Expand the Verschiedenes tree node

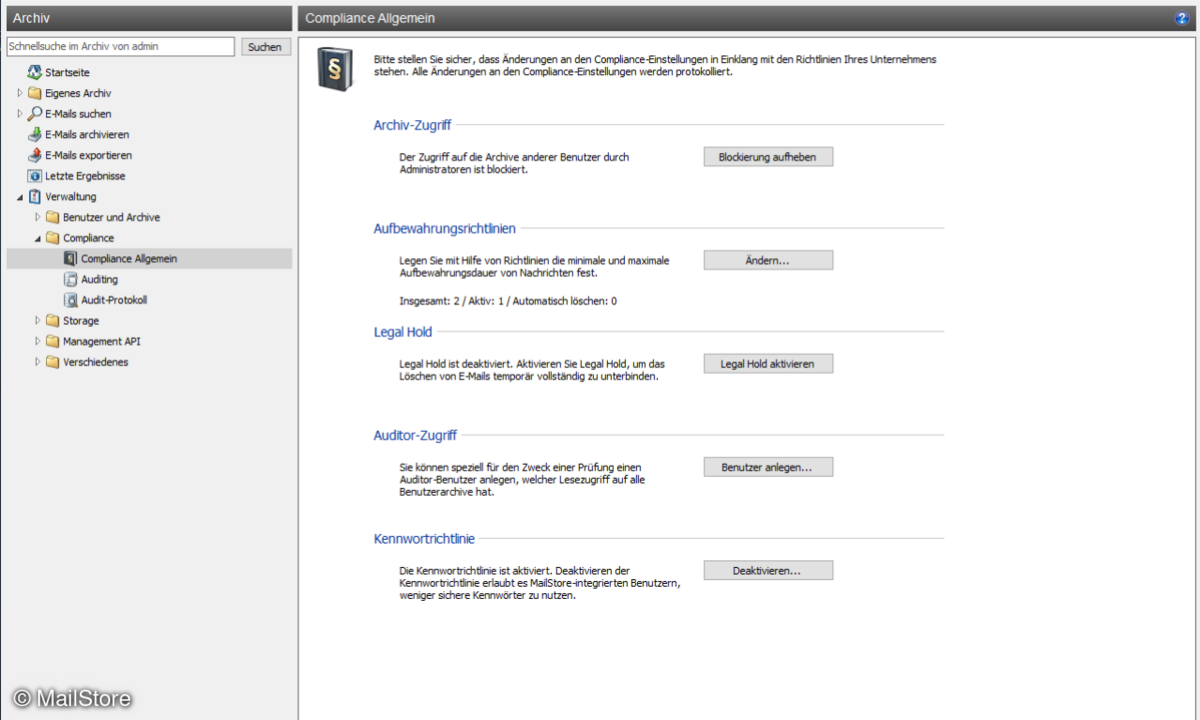38,362
